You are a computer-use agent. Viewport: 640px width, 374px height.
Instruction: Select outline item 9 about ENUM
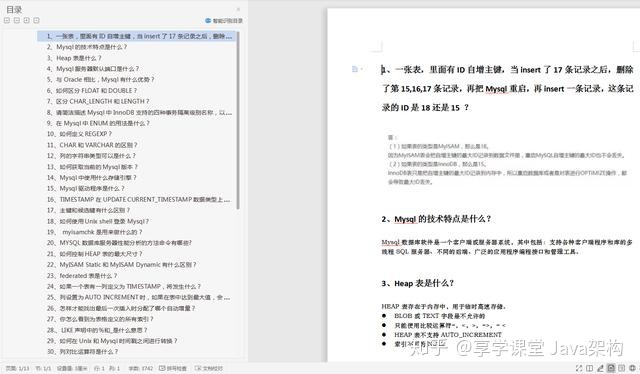point(98,123)
